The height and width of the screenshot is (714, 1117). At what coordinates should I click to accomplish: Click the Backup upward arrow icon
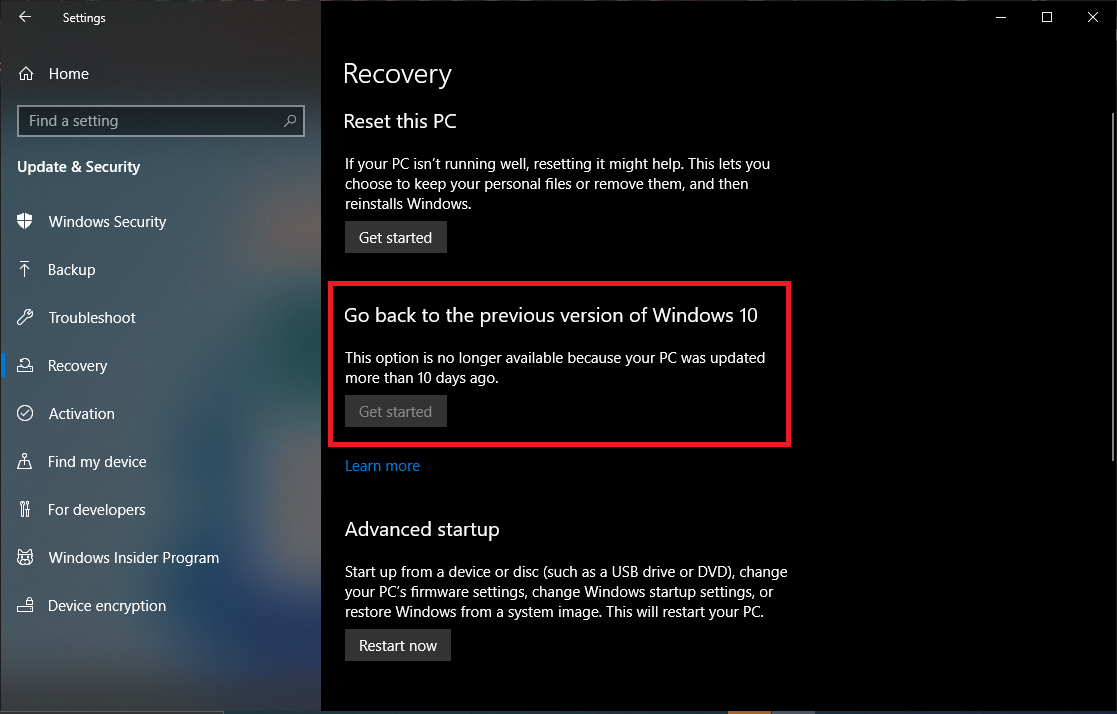coord(25,269)
